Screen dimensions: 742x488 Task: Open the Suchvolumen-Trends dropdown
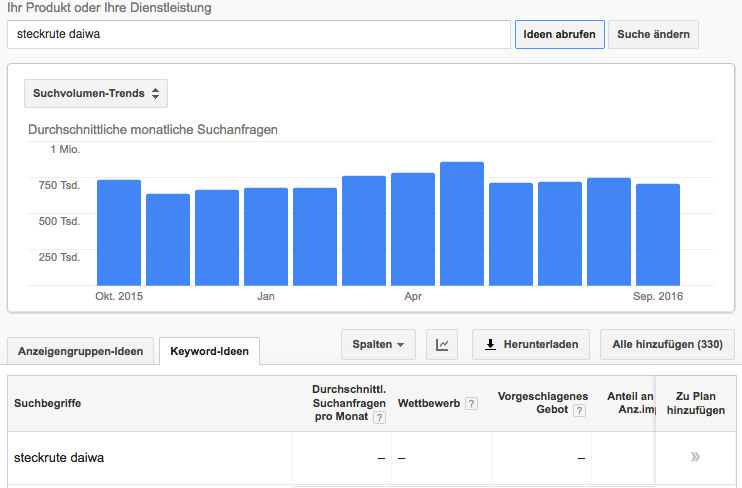coord(96,94)
